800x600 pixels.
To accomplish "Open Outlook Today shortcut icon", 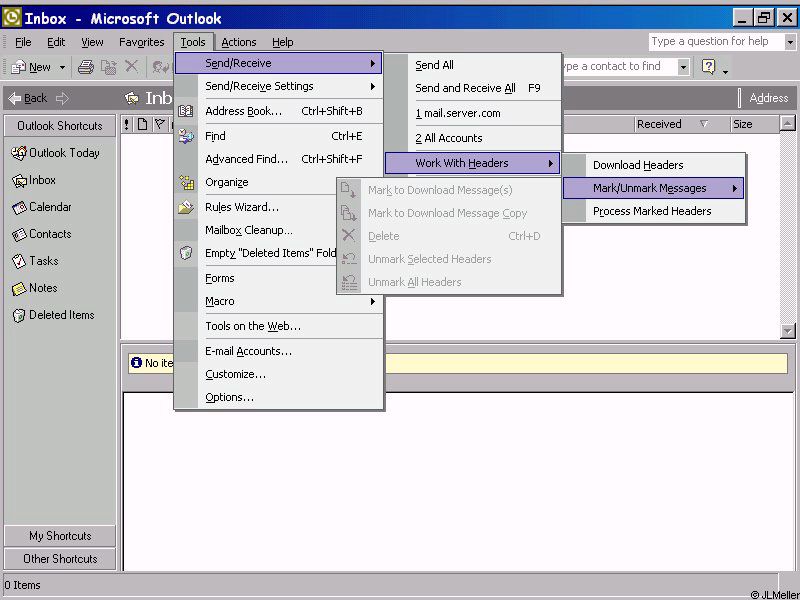I will click(20, 153).
